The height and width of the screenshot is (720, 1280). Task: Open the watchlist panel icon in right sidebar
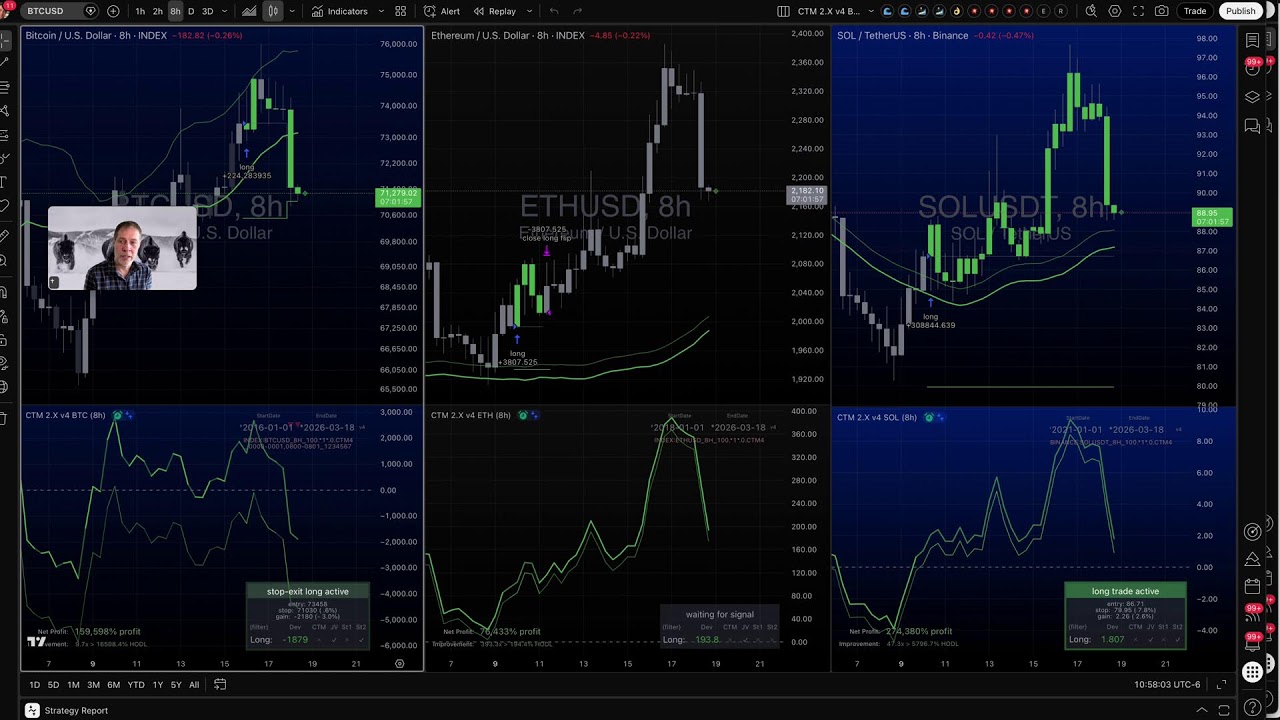coord(1253,40)
